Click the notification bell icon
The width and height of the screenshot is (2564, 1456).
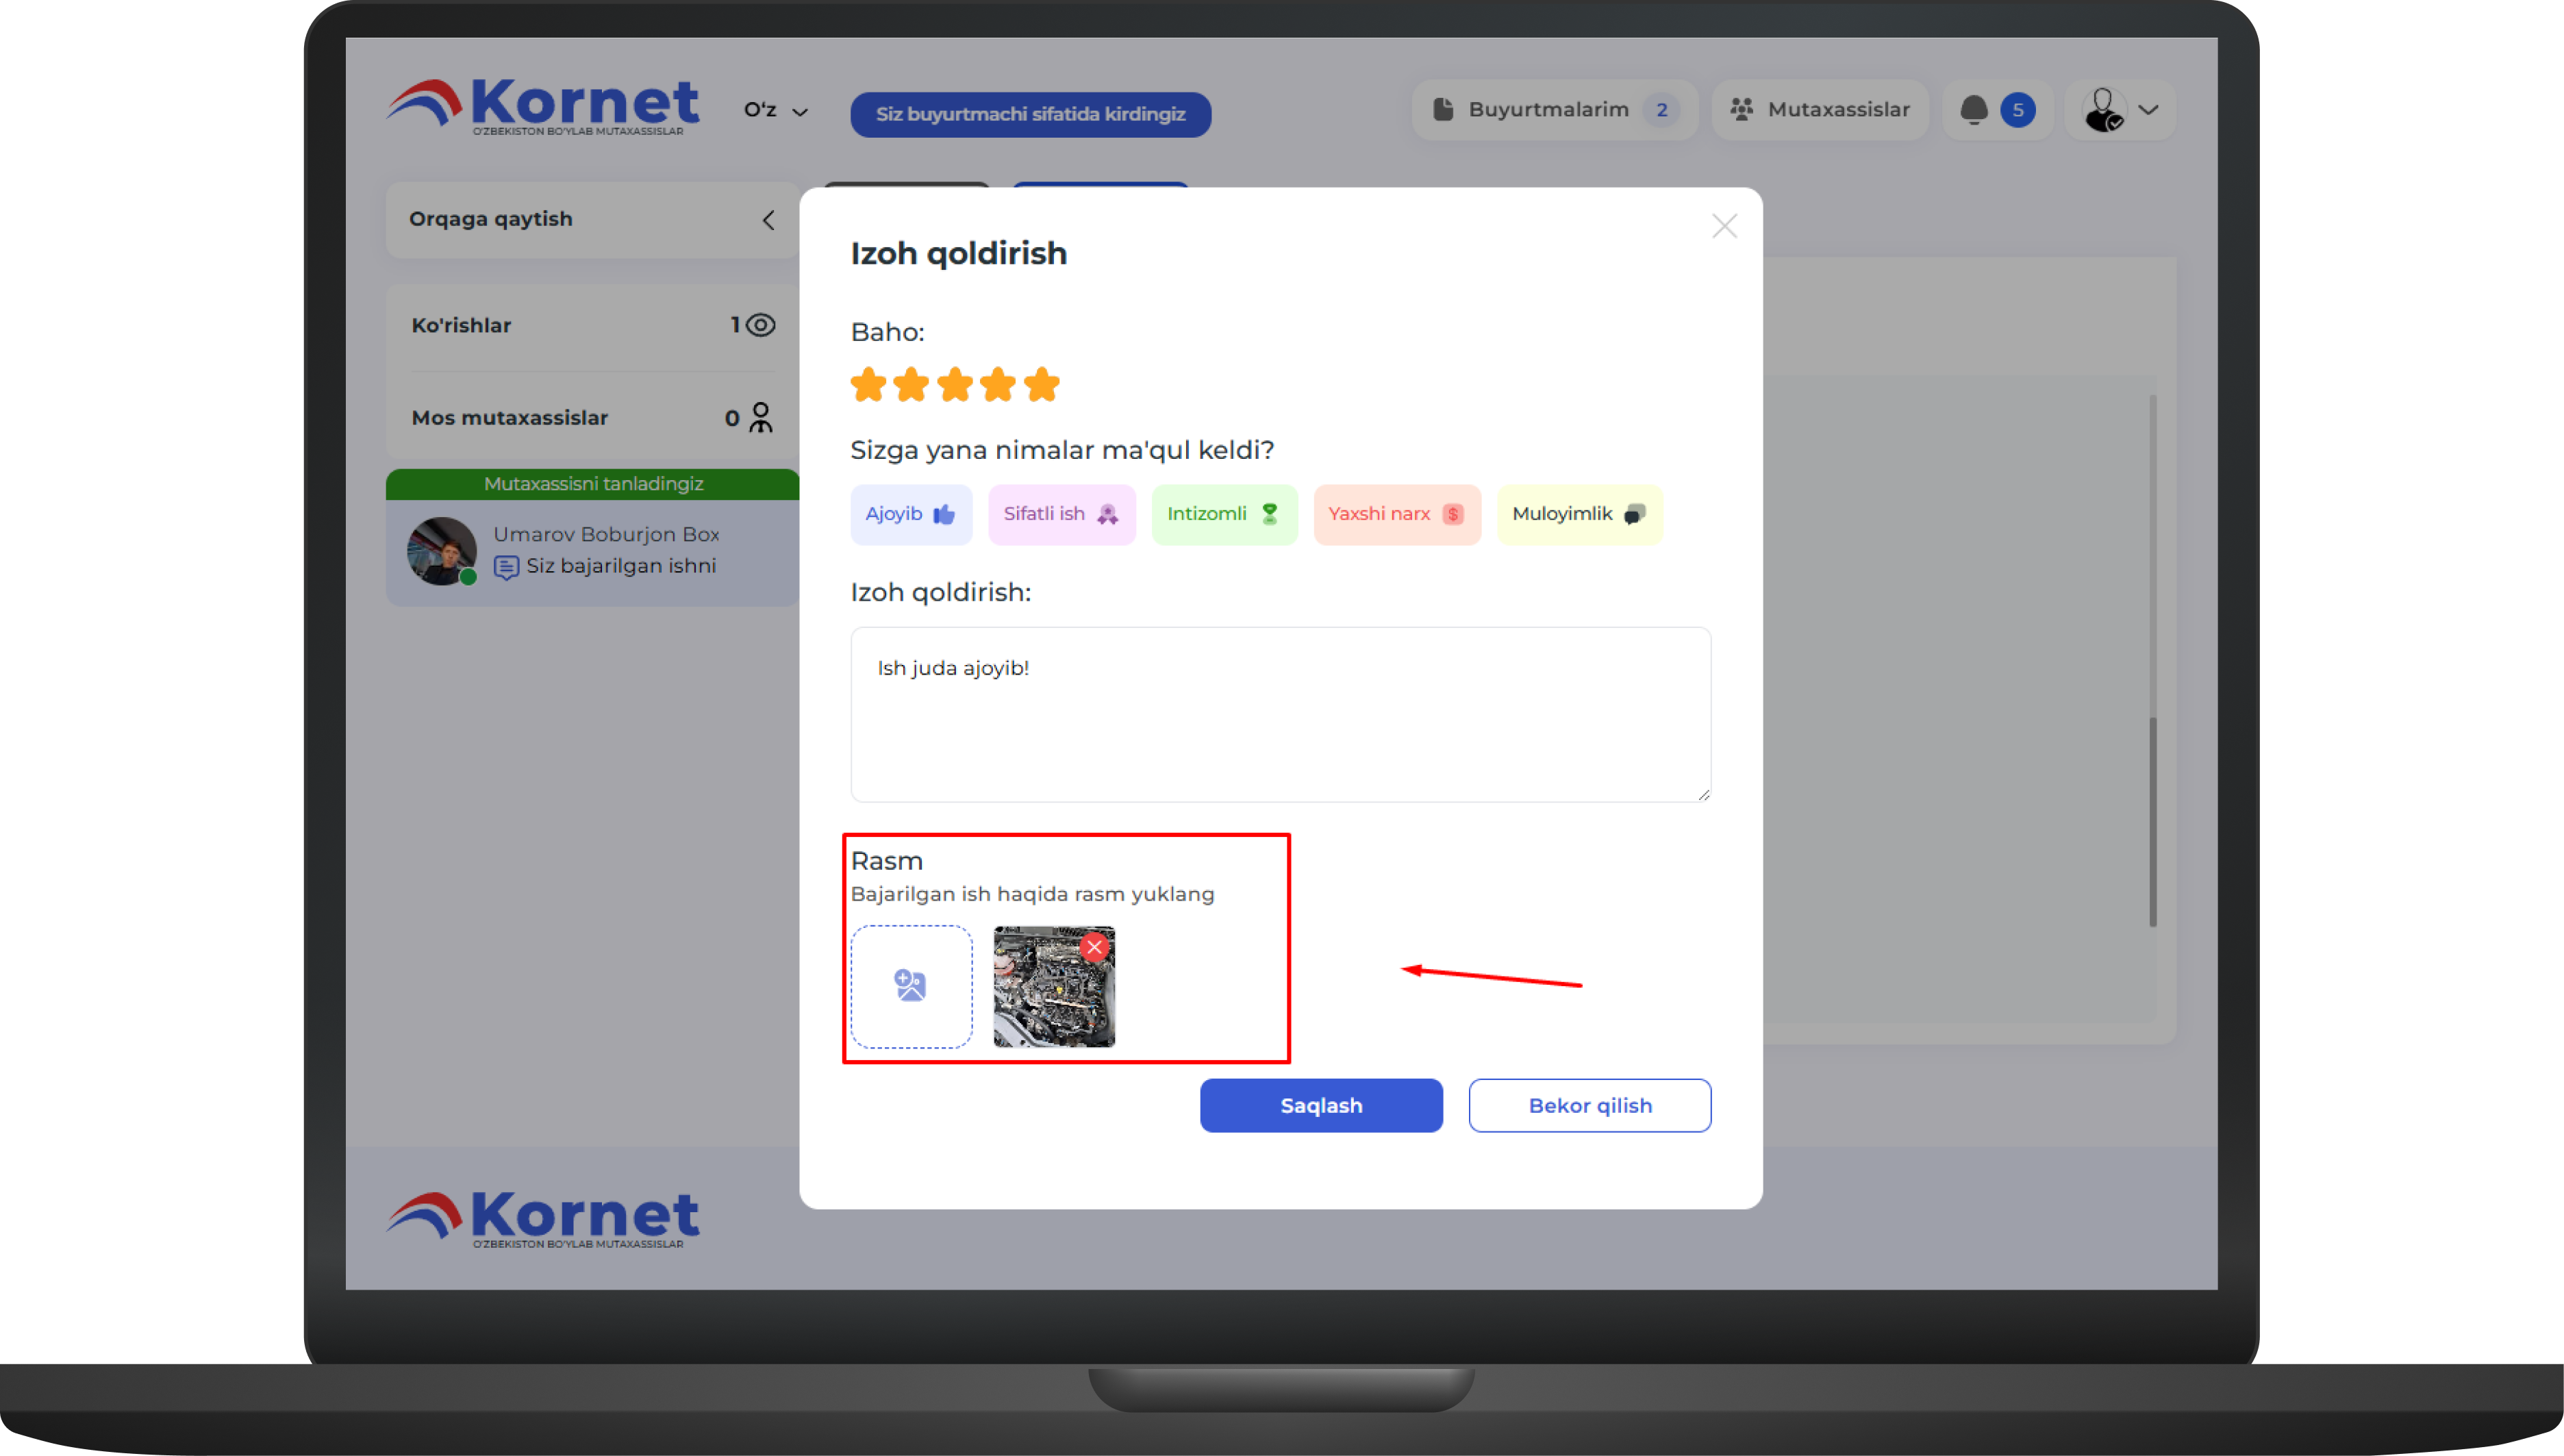1973,110
